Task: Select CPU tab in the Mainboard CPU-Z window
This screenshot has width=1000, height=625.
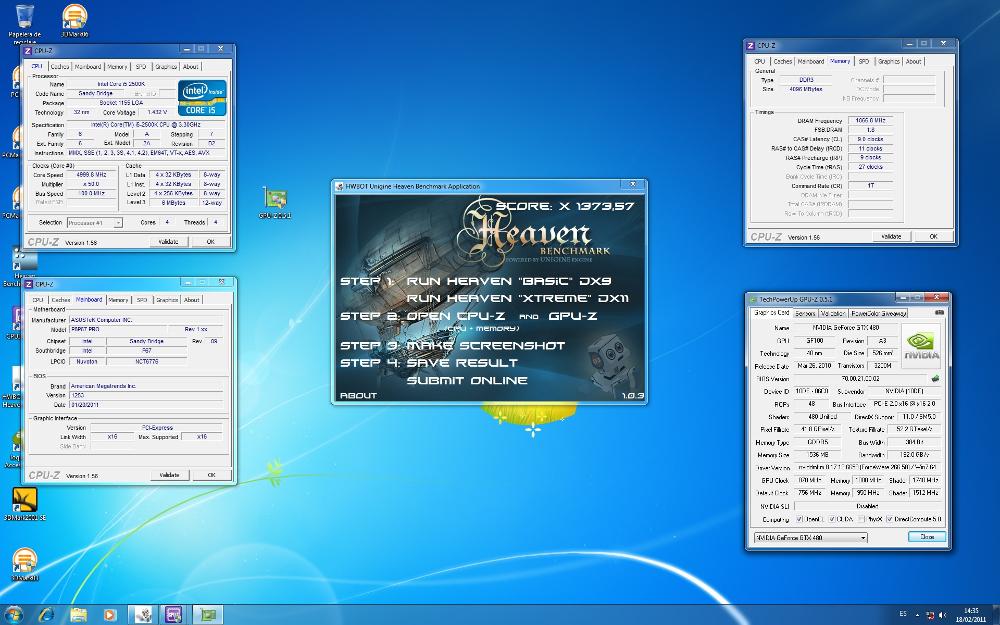Action: [x=38, y=300]
